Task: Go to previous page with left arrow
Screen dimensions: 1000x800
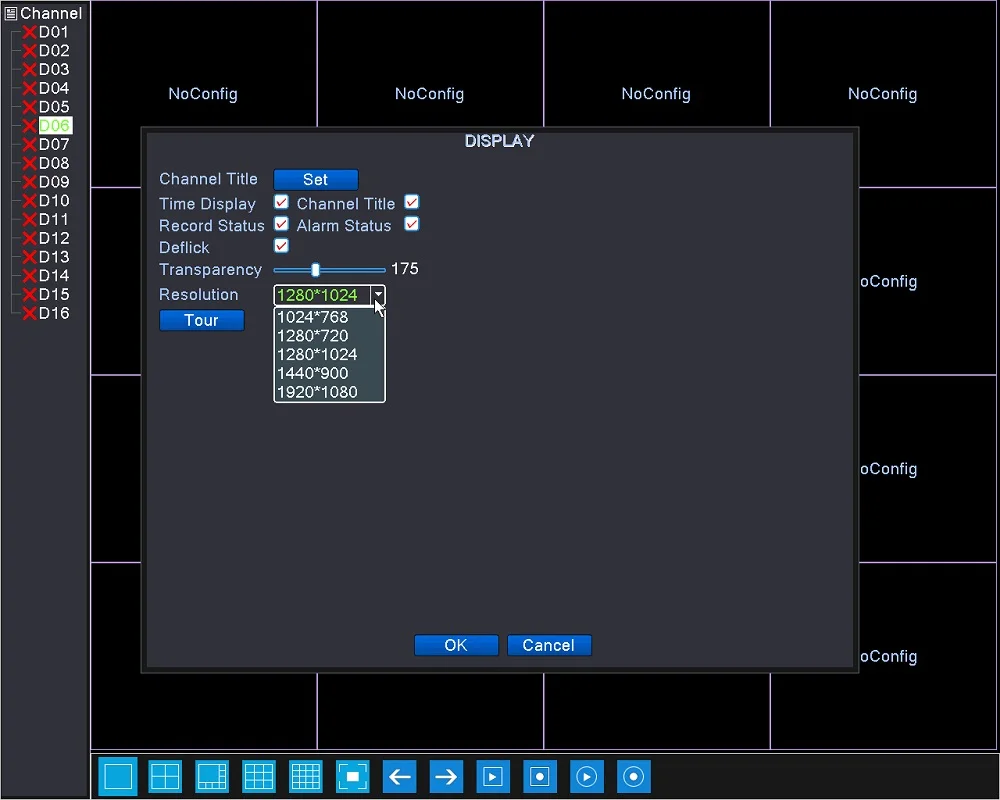Action: point(399,776)
